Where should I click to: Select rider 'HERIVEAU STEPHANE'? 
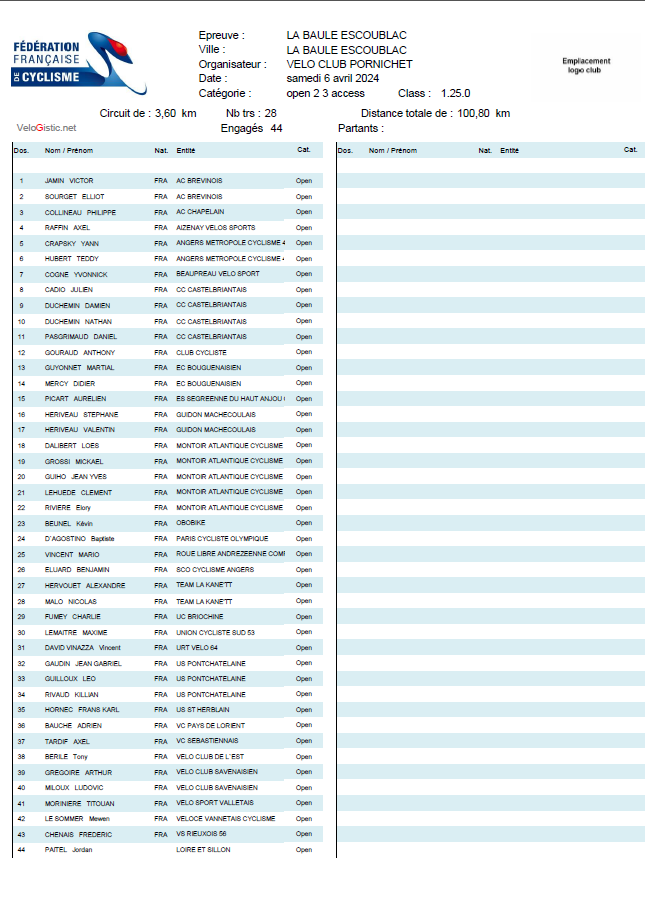click(x=81, y=415)
